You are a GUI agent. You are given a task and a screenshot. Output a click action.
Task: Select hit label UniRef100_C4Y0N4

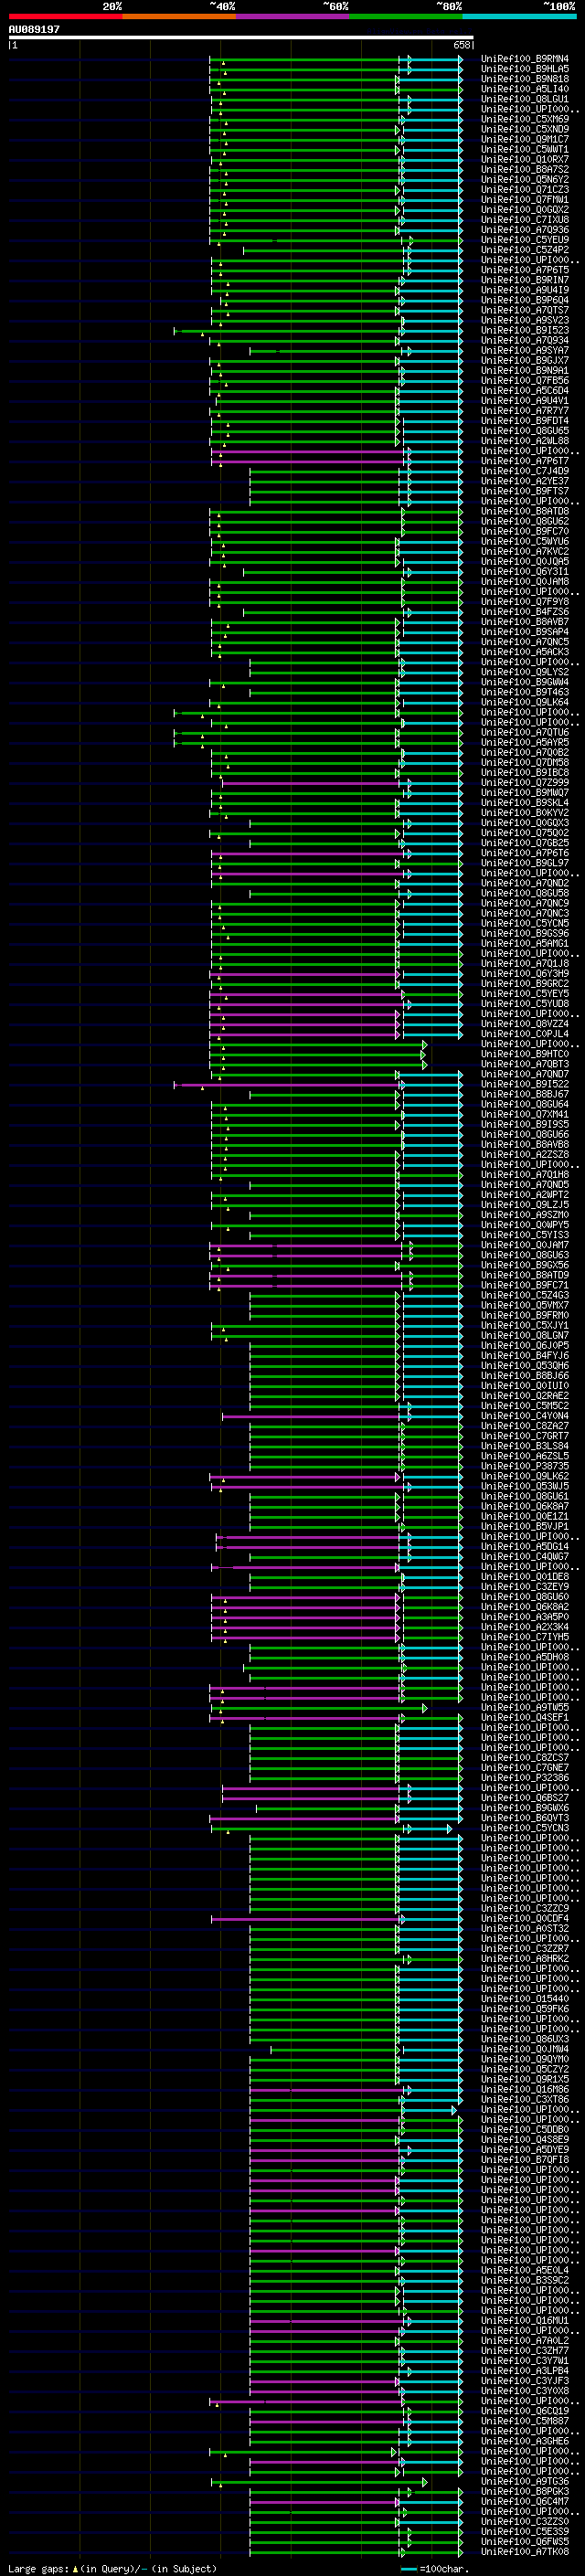click(x=525, y=1416)
